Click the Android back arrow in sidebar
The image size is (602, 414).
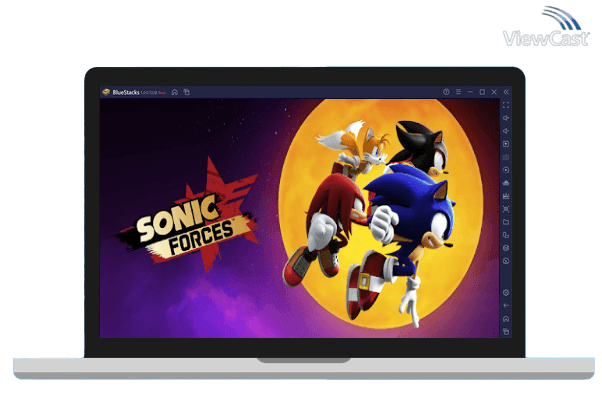506,306
